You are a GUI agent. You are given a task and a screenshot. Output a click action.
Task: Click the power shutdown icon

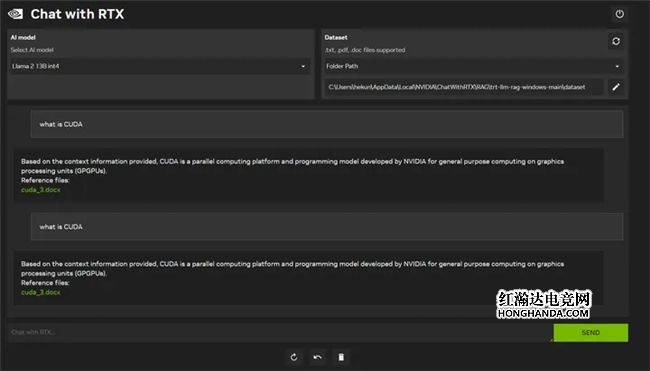[619, 14]
